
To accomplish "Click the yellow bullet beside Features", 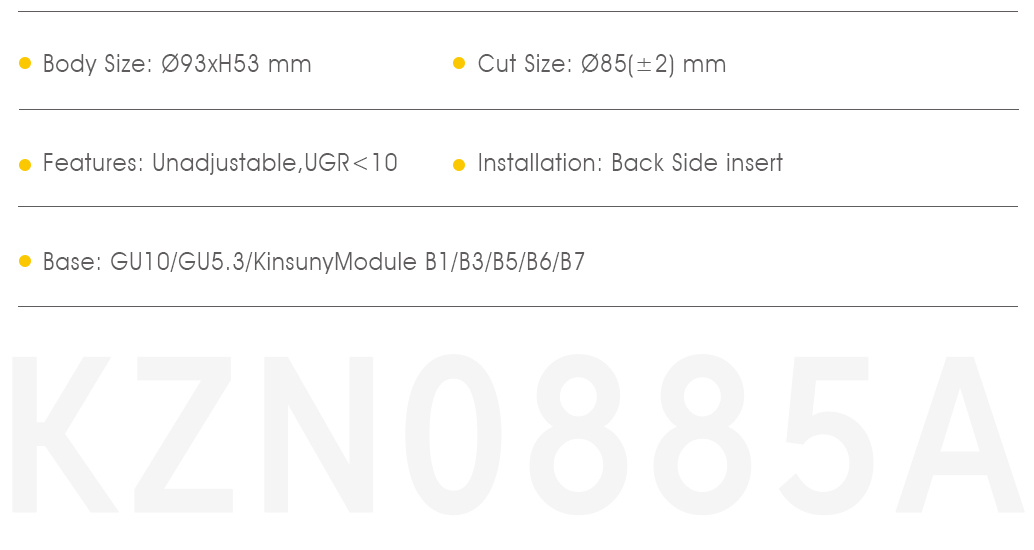I will (25, 164).
